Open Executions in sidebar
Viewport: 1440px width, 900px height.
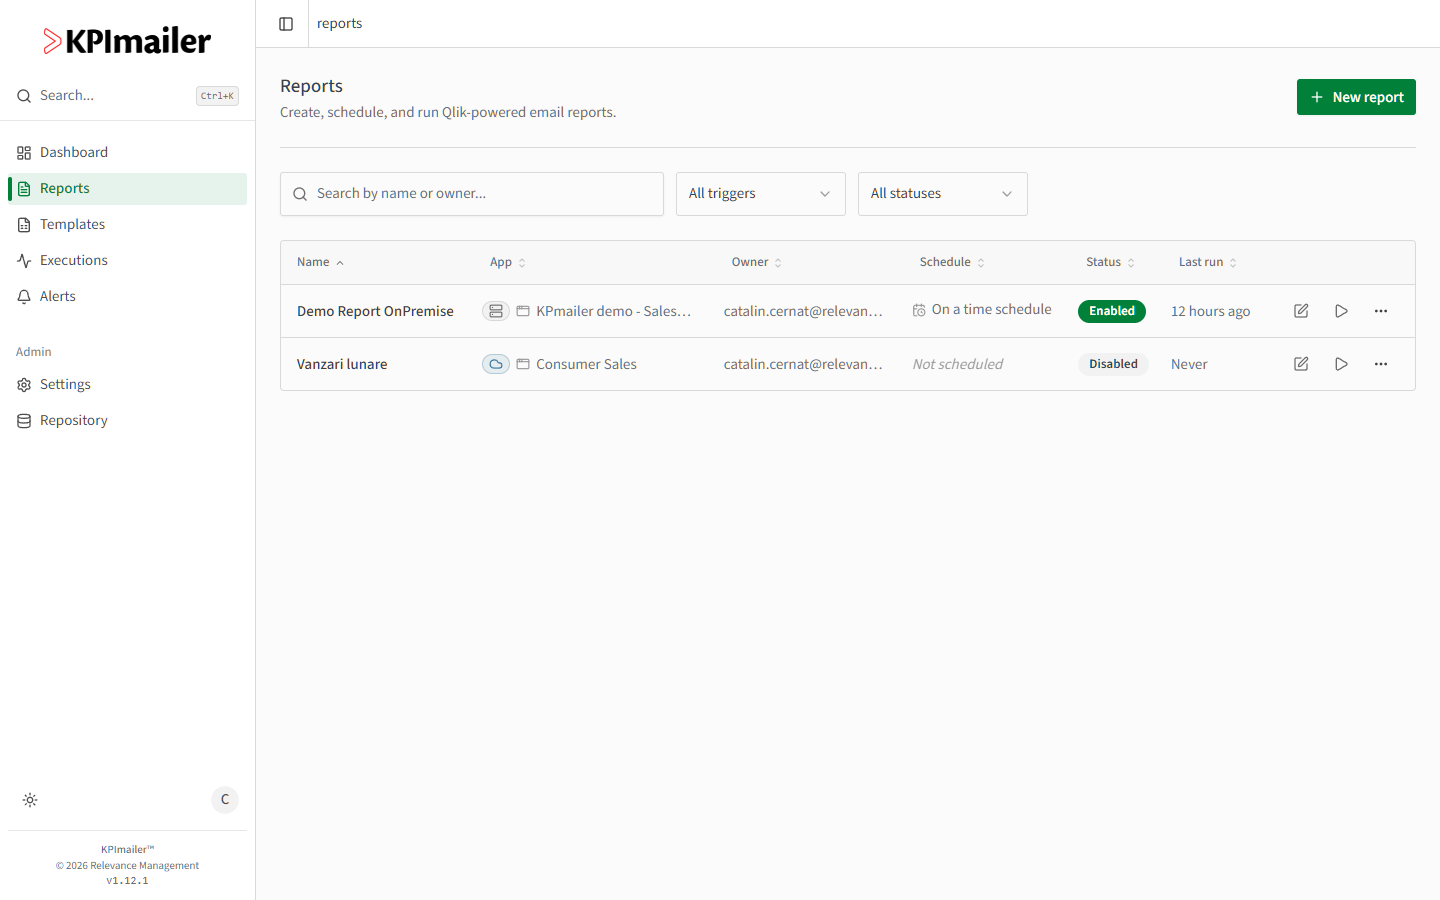pos(127,260)
